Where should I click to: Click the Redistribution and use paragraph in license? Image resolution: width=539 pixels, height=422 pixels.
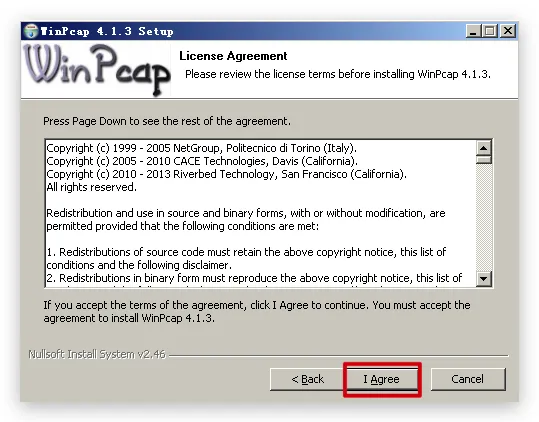[246, 220]
